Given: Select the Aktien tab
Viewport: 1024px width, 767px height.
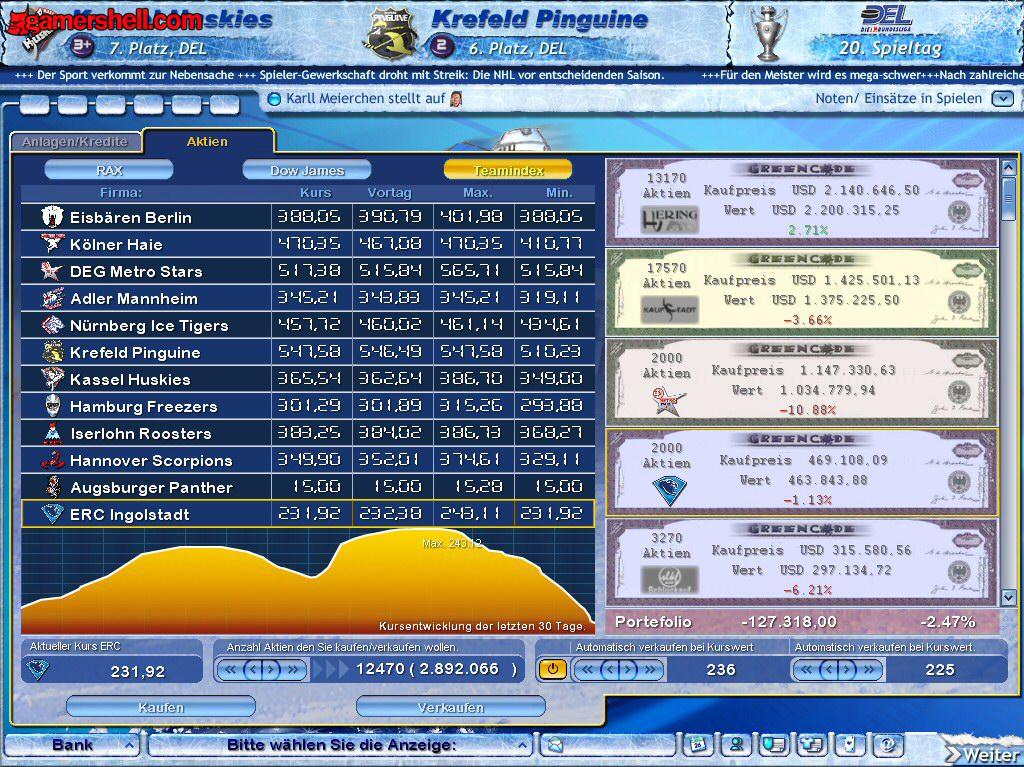Looking at the screenshot, I should 207,142.
